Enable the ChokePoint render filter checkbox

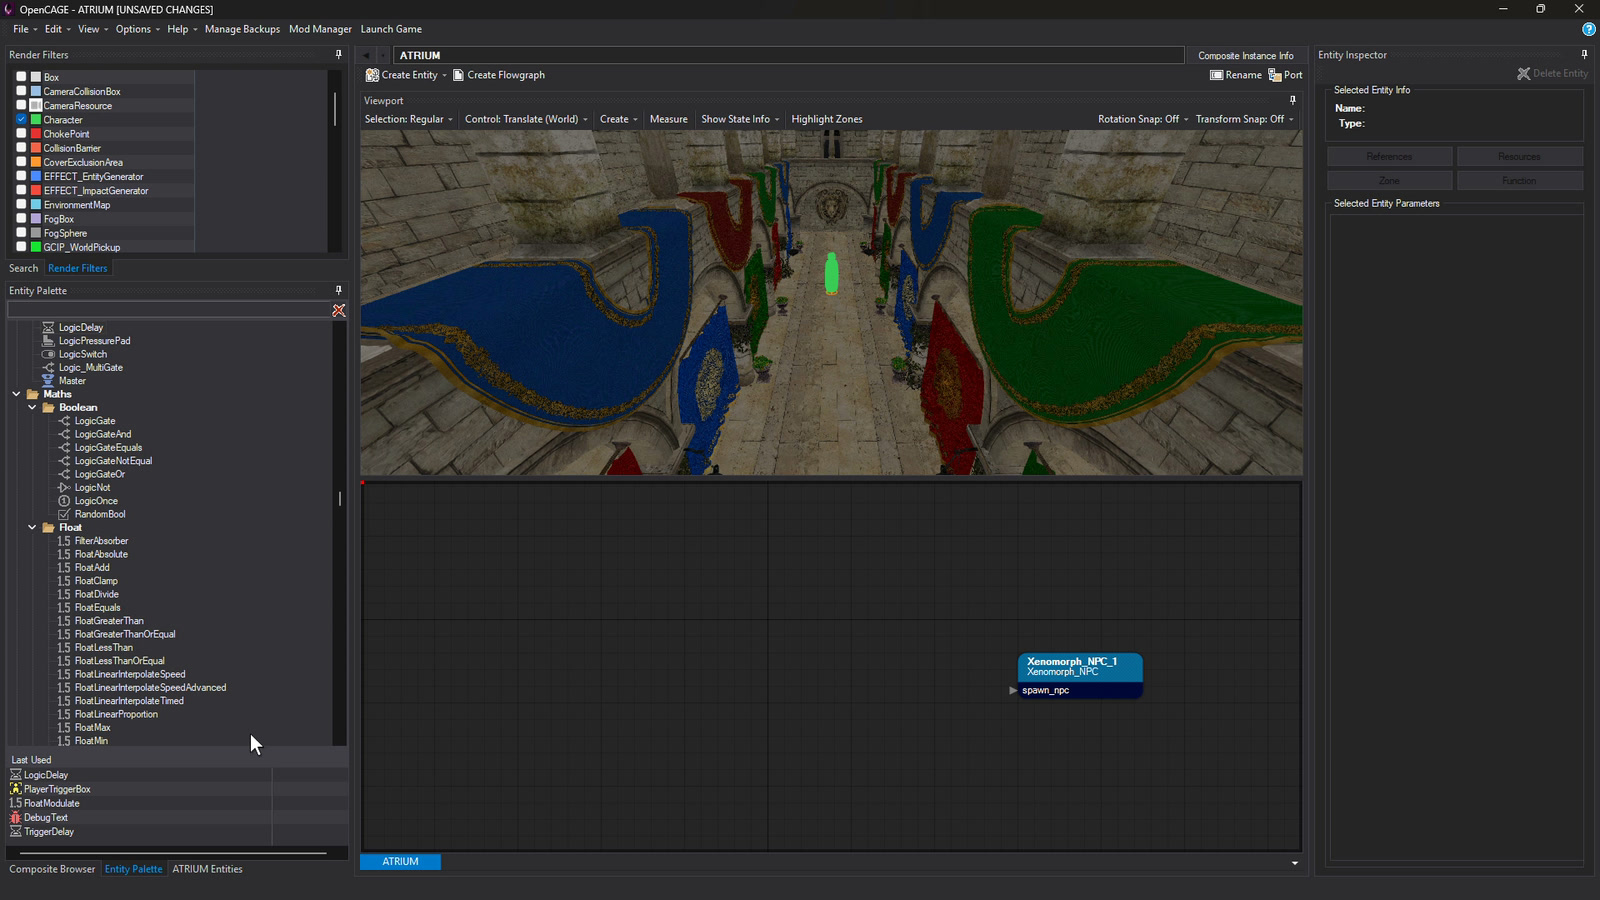click(21, 133)
